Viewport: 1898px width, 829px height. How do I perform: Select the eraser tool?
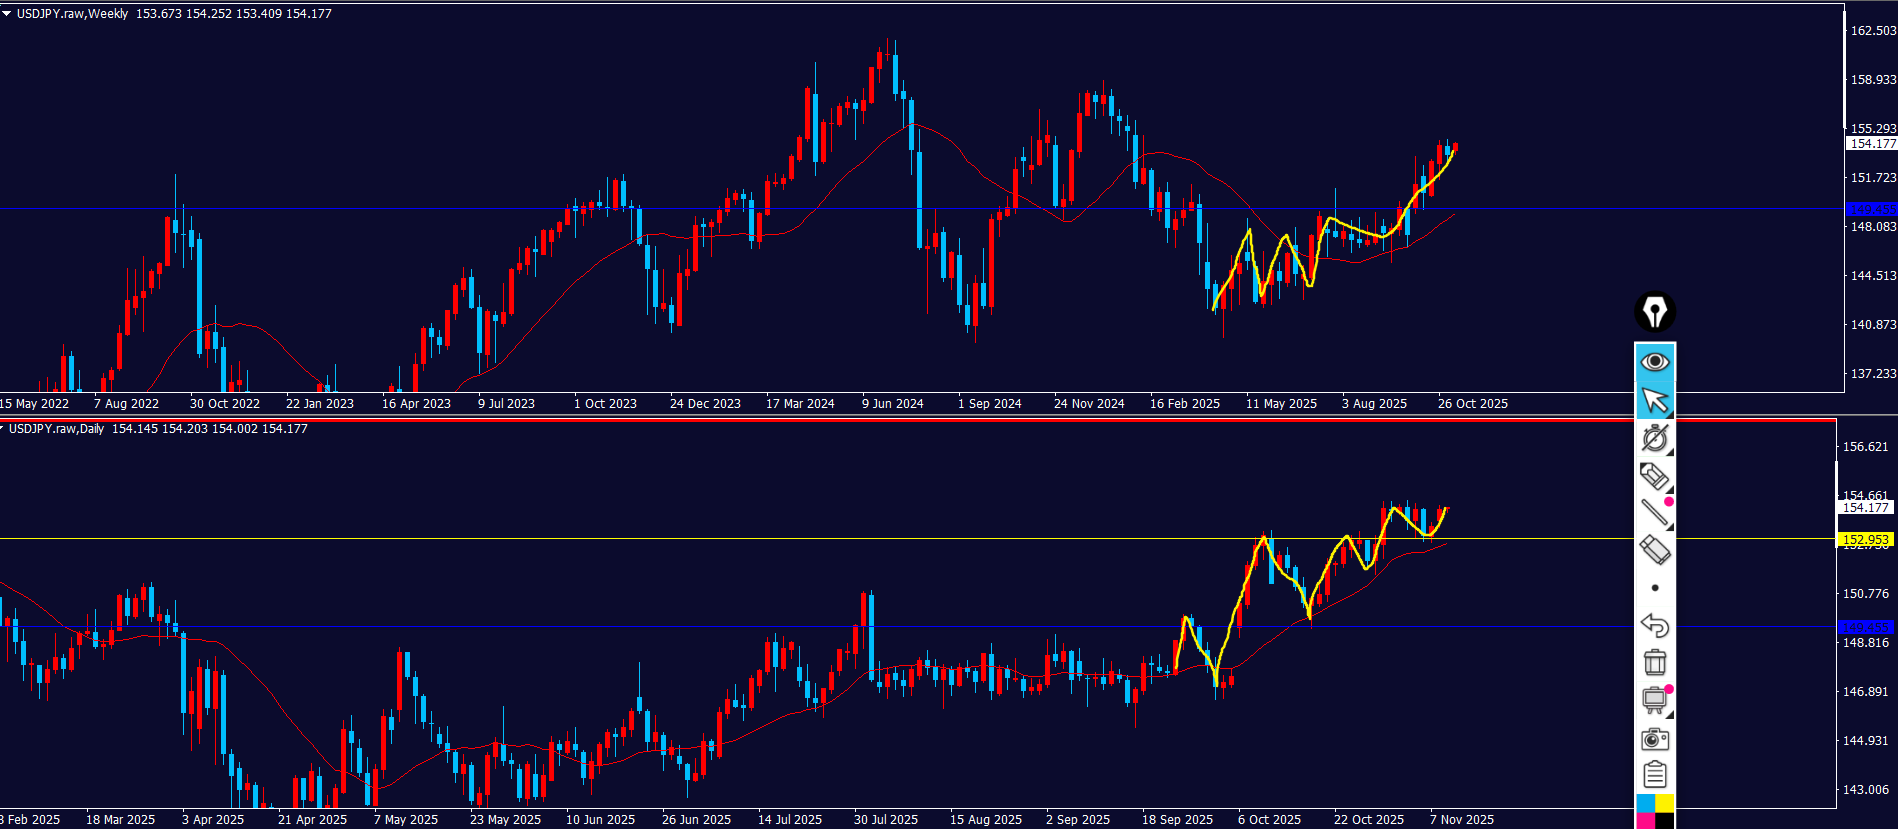(1654, 549)
